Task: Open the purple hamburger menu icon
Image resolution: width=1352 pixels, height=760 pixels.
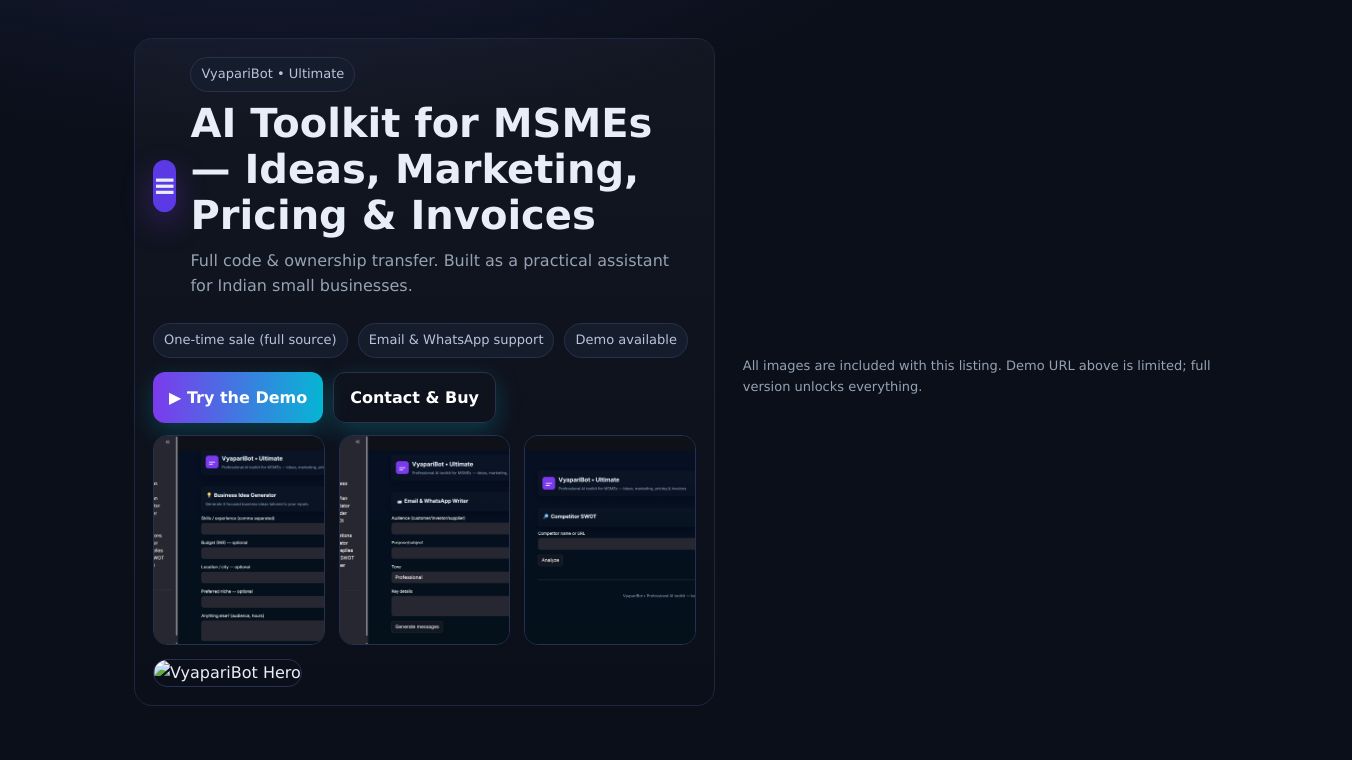Action: 164,186
